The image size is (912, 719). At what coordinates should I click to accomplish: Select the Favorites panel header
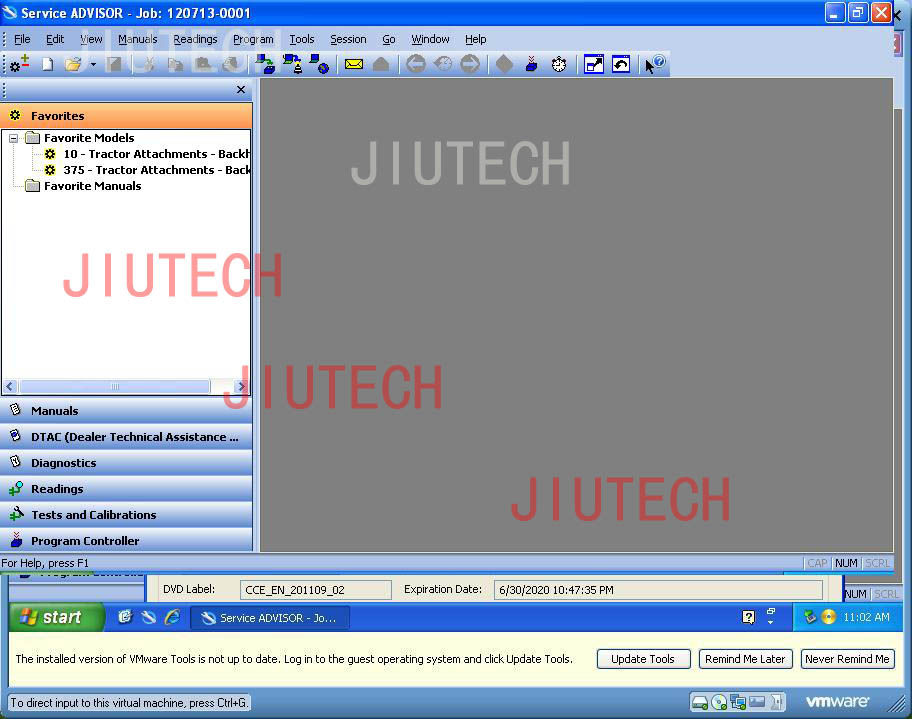tap(126, 116)
